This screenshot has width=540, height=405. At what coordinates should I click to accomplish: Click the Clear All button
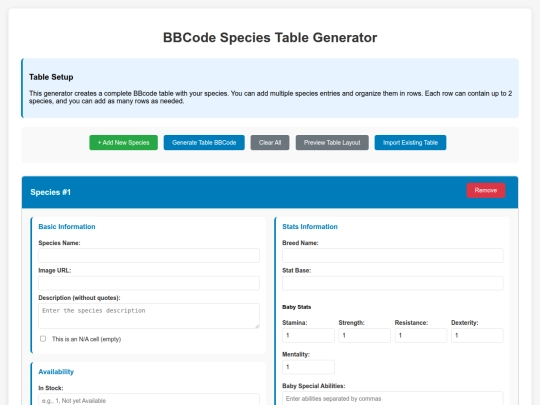(x=270, y=143)
